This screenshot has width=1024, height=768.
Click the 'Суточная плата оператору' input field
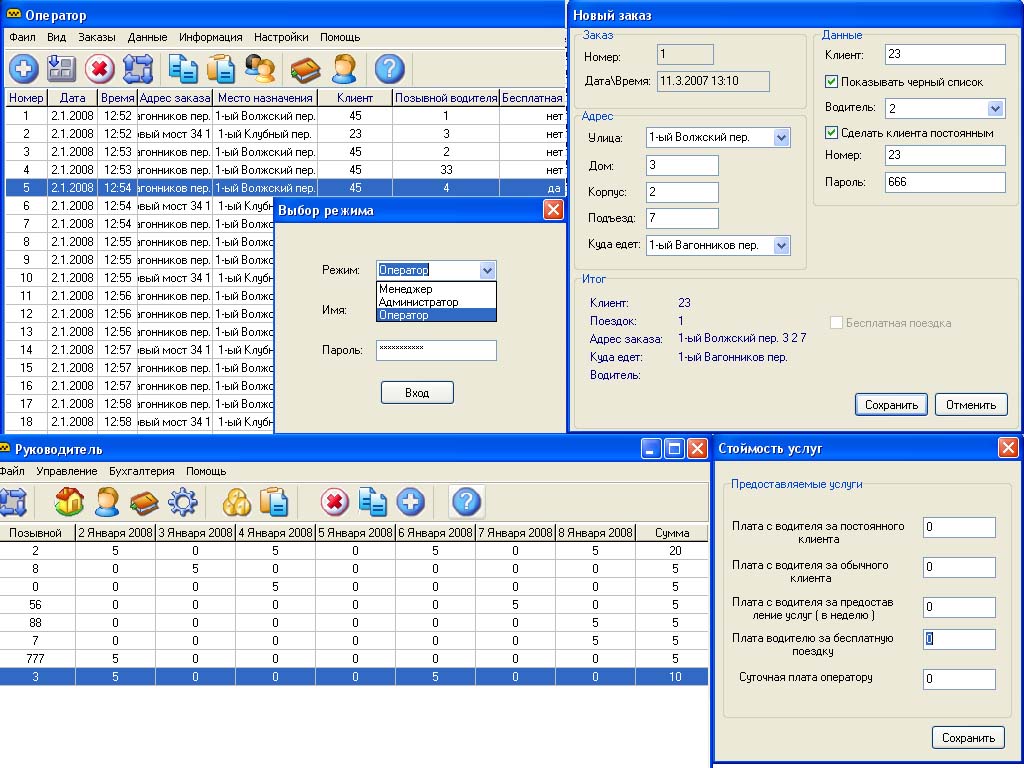[959, 680]
